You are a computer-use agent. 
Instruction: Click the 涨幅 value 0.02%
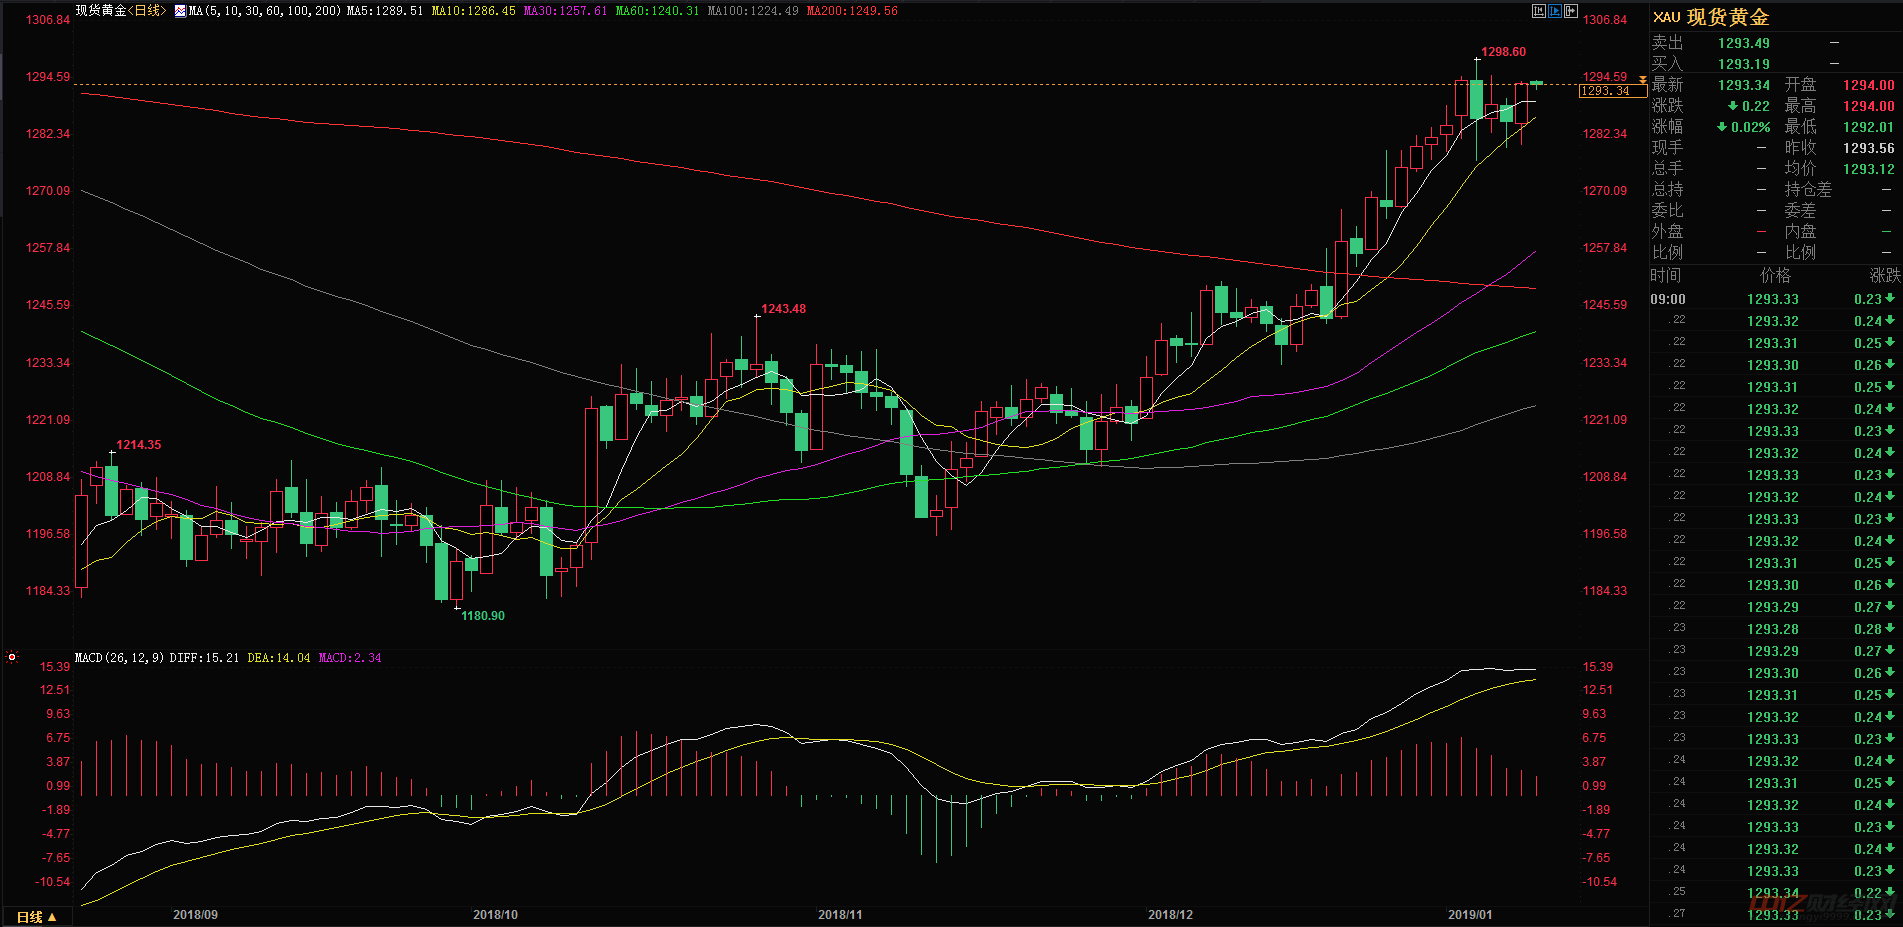[x=1744, y=127]
